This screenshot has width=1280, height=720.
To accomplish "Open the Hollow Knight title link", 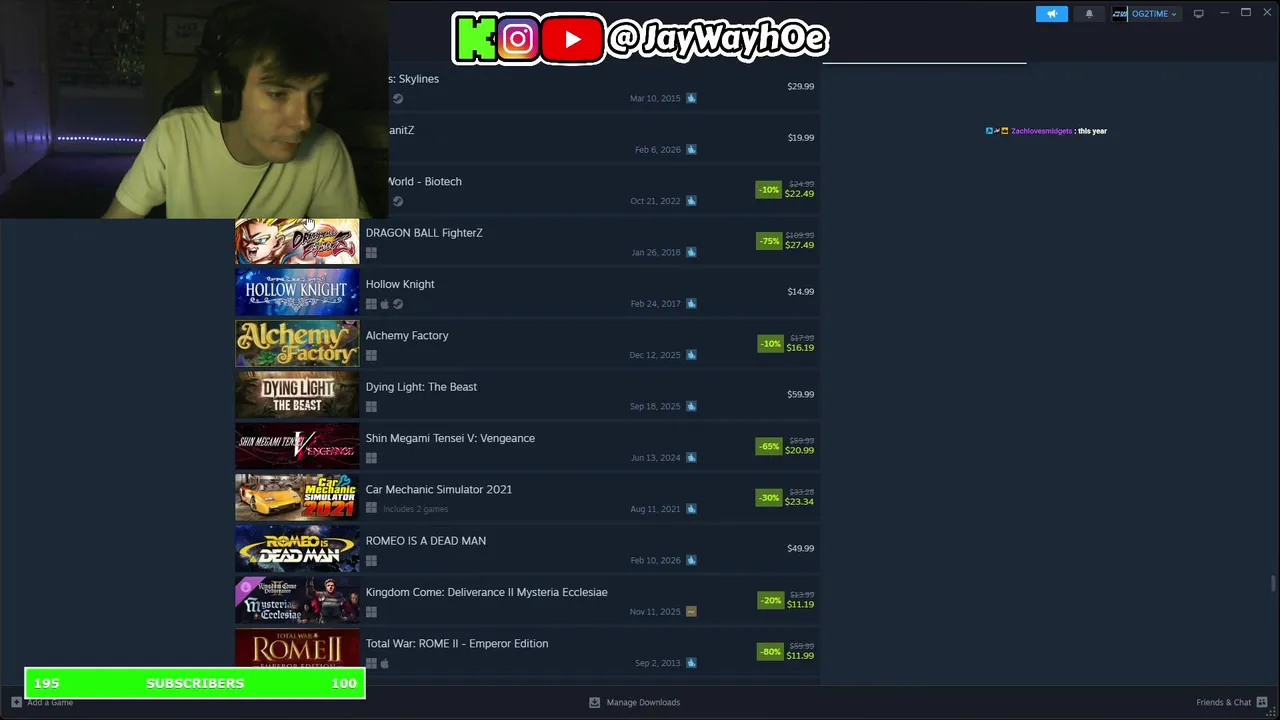I will point(400,284).
